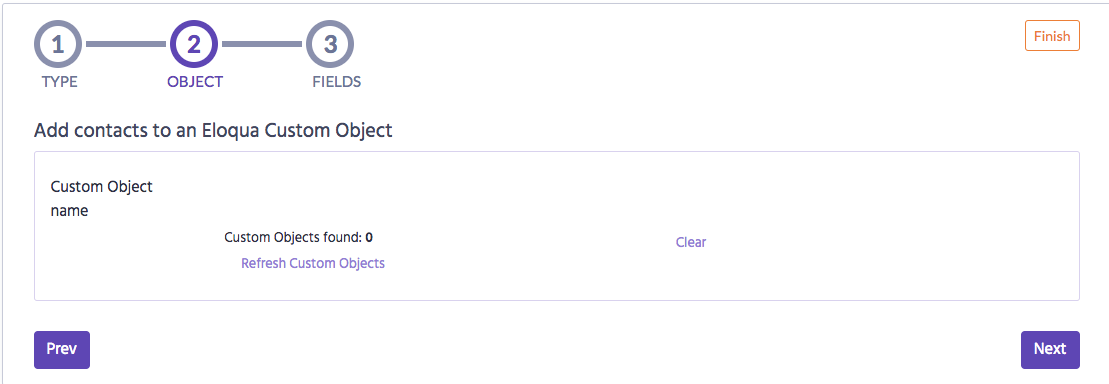Viewport: 1109px width, 384px height.
Task: Click the connector between steps 1 and 2
Action: pyautogui.click(x=126, y=45)
